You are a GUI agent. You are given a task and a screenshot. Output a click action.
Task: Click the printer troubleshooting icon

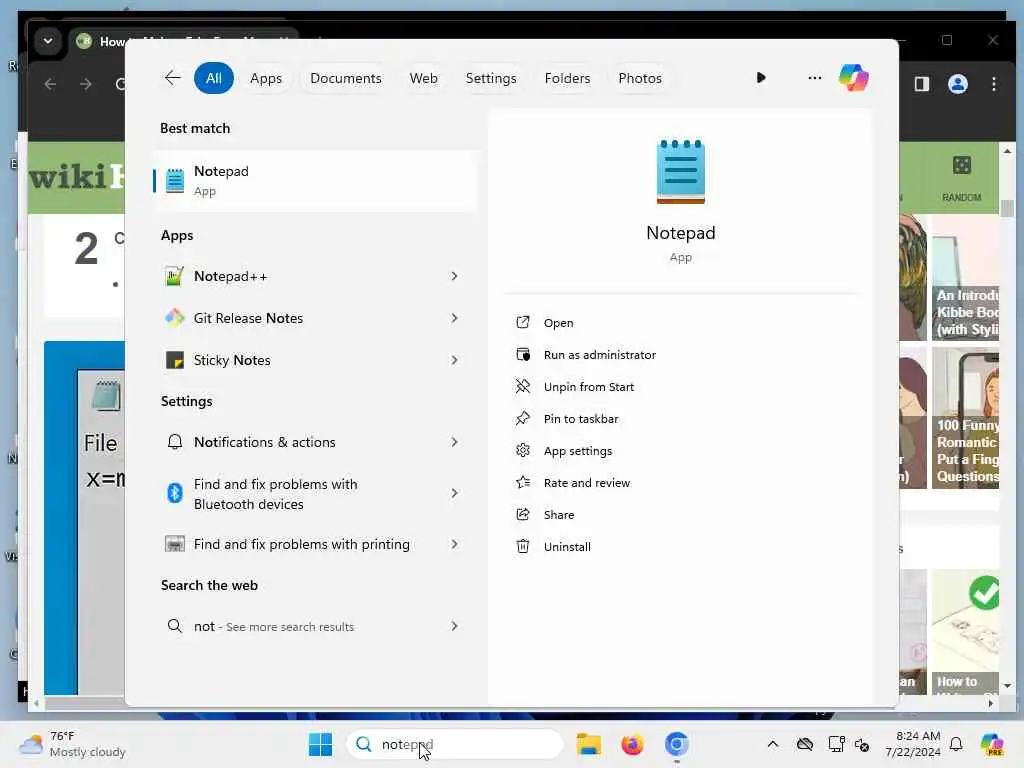[x=174, y=544]
